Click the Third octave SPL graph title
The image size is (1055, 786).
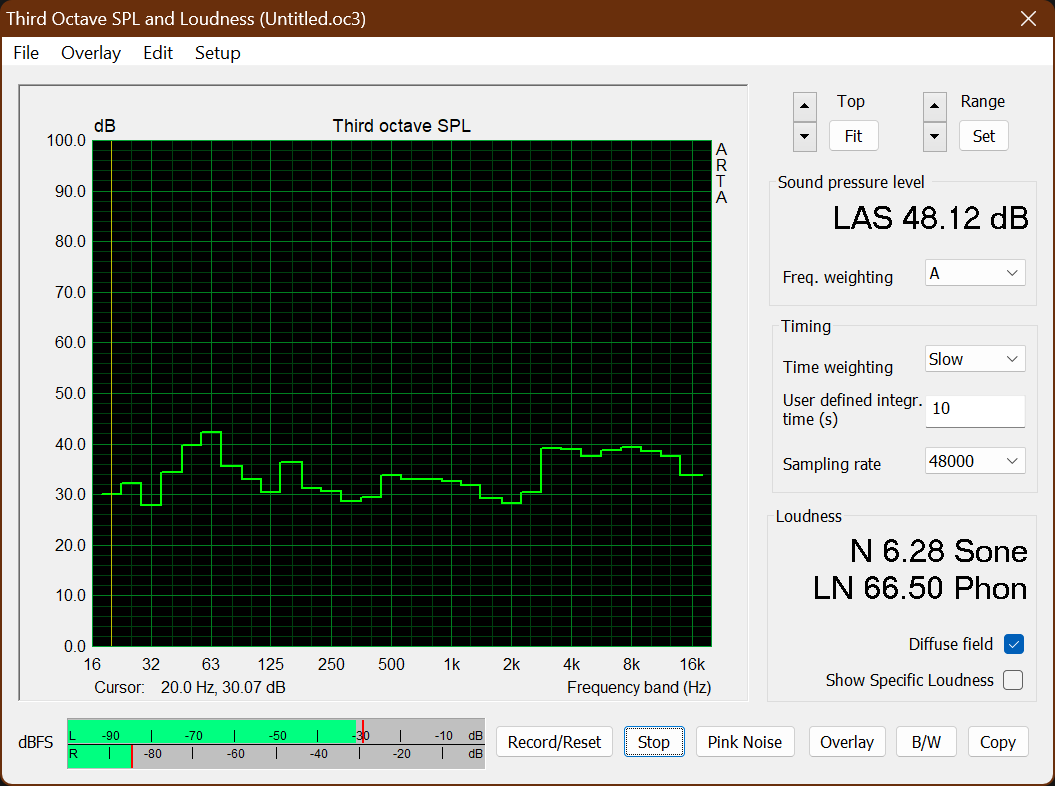(402, 126)
